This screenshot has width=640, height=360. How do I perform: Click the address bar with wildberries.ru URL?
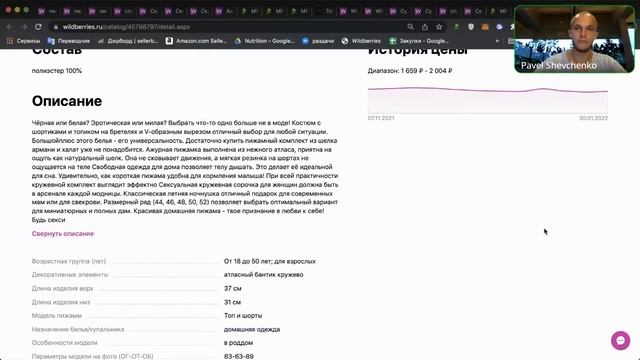[229, 27]
